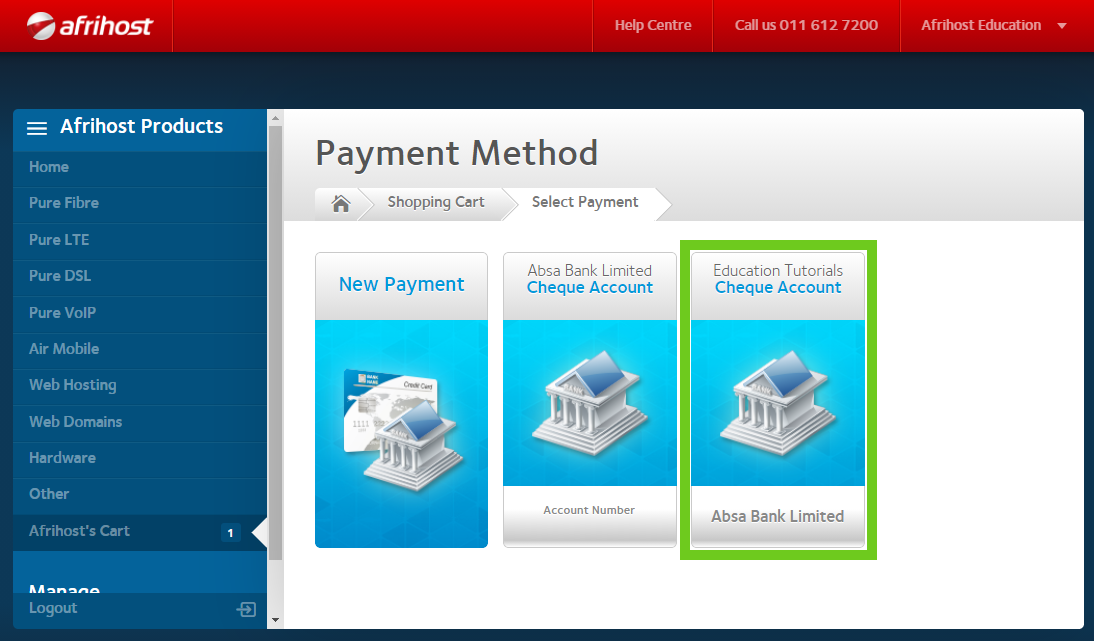Choose the Absa Bank Limited cheque account icon
The width and height of the screenshot is (1094, 641).
point(589,402)
